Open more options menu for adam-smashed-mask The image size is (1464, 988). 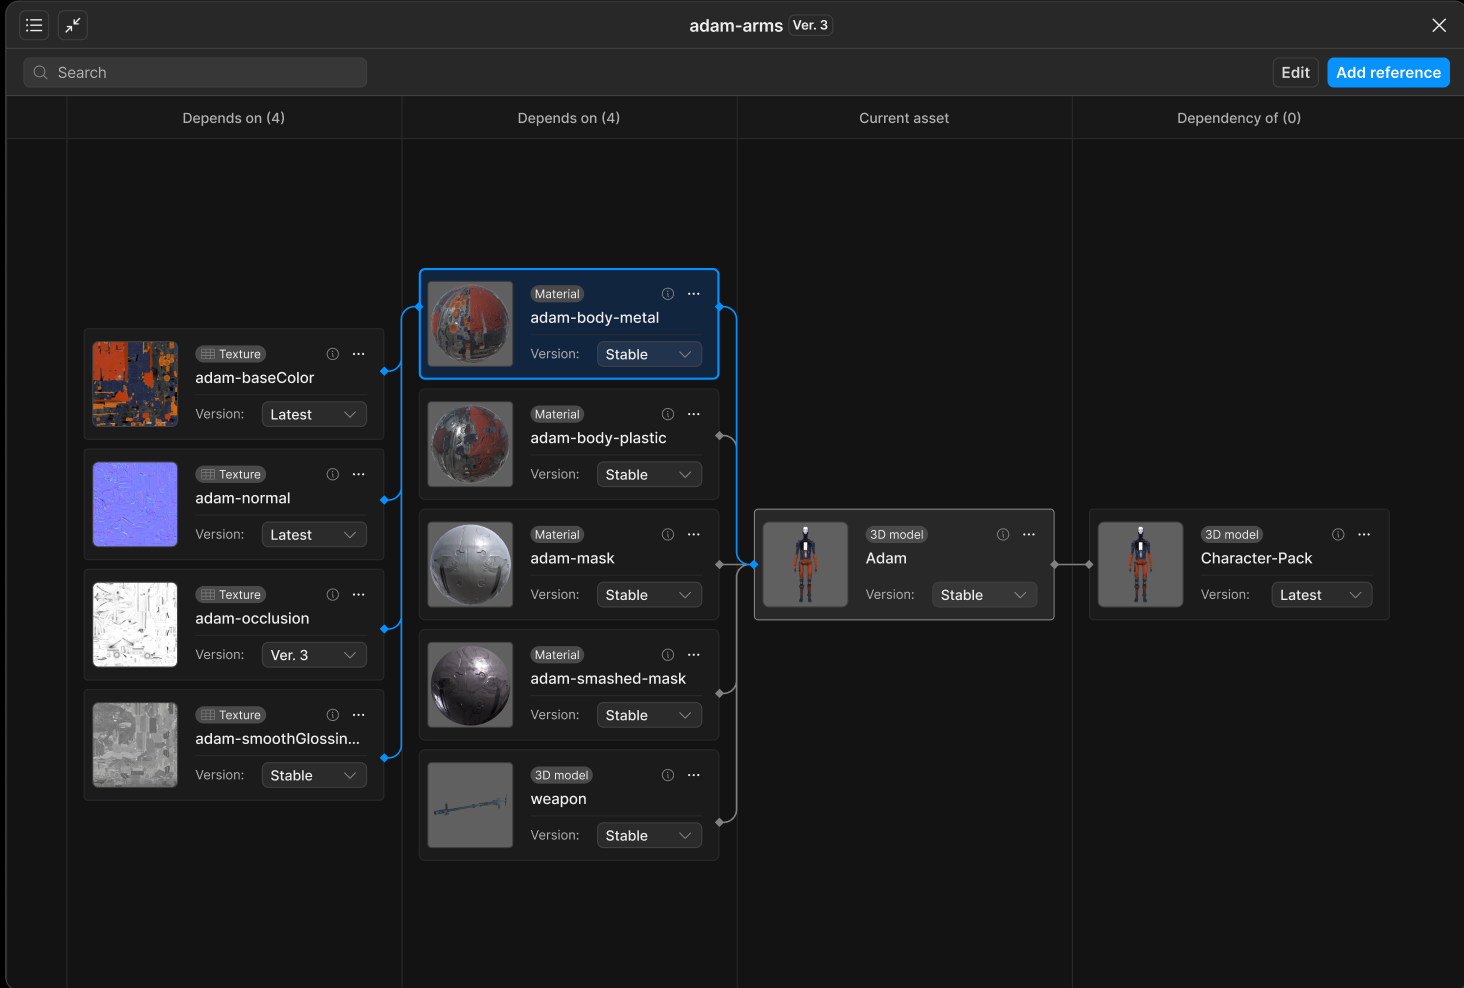pos(694,654)
